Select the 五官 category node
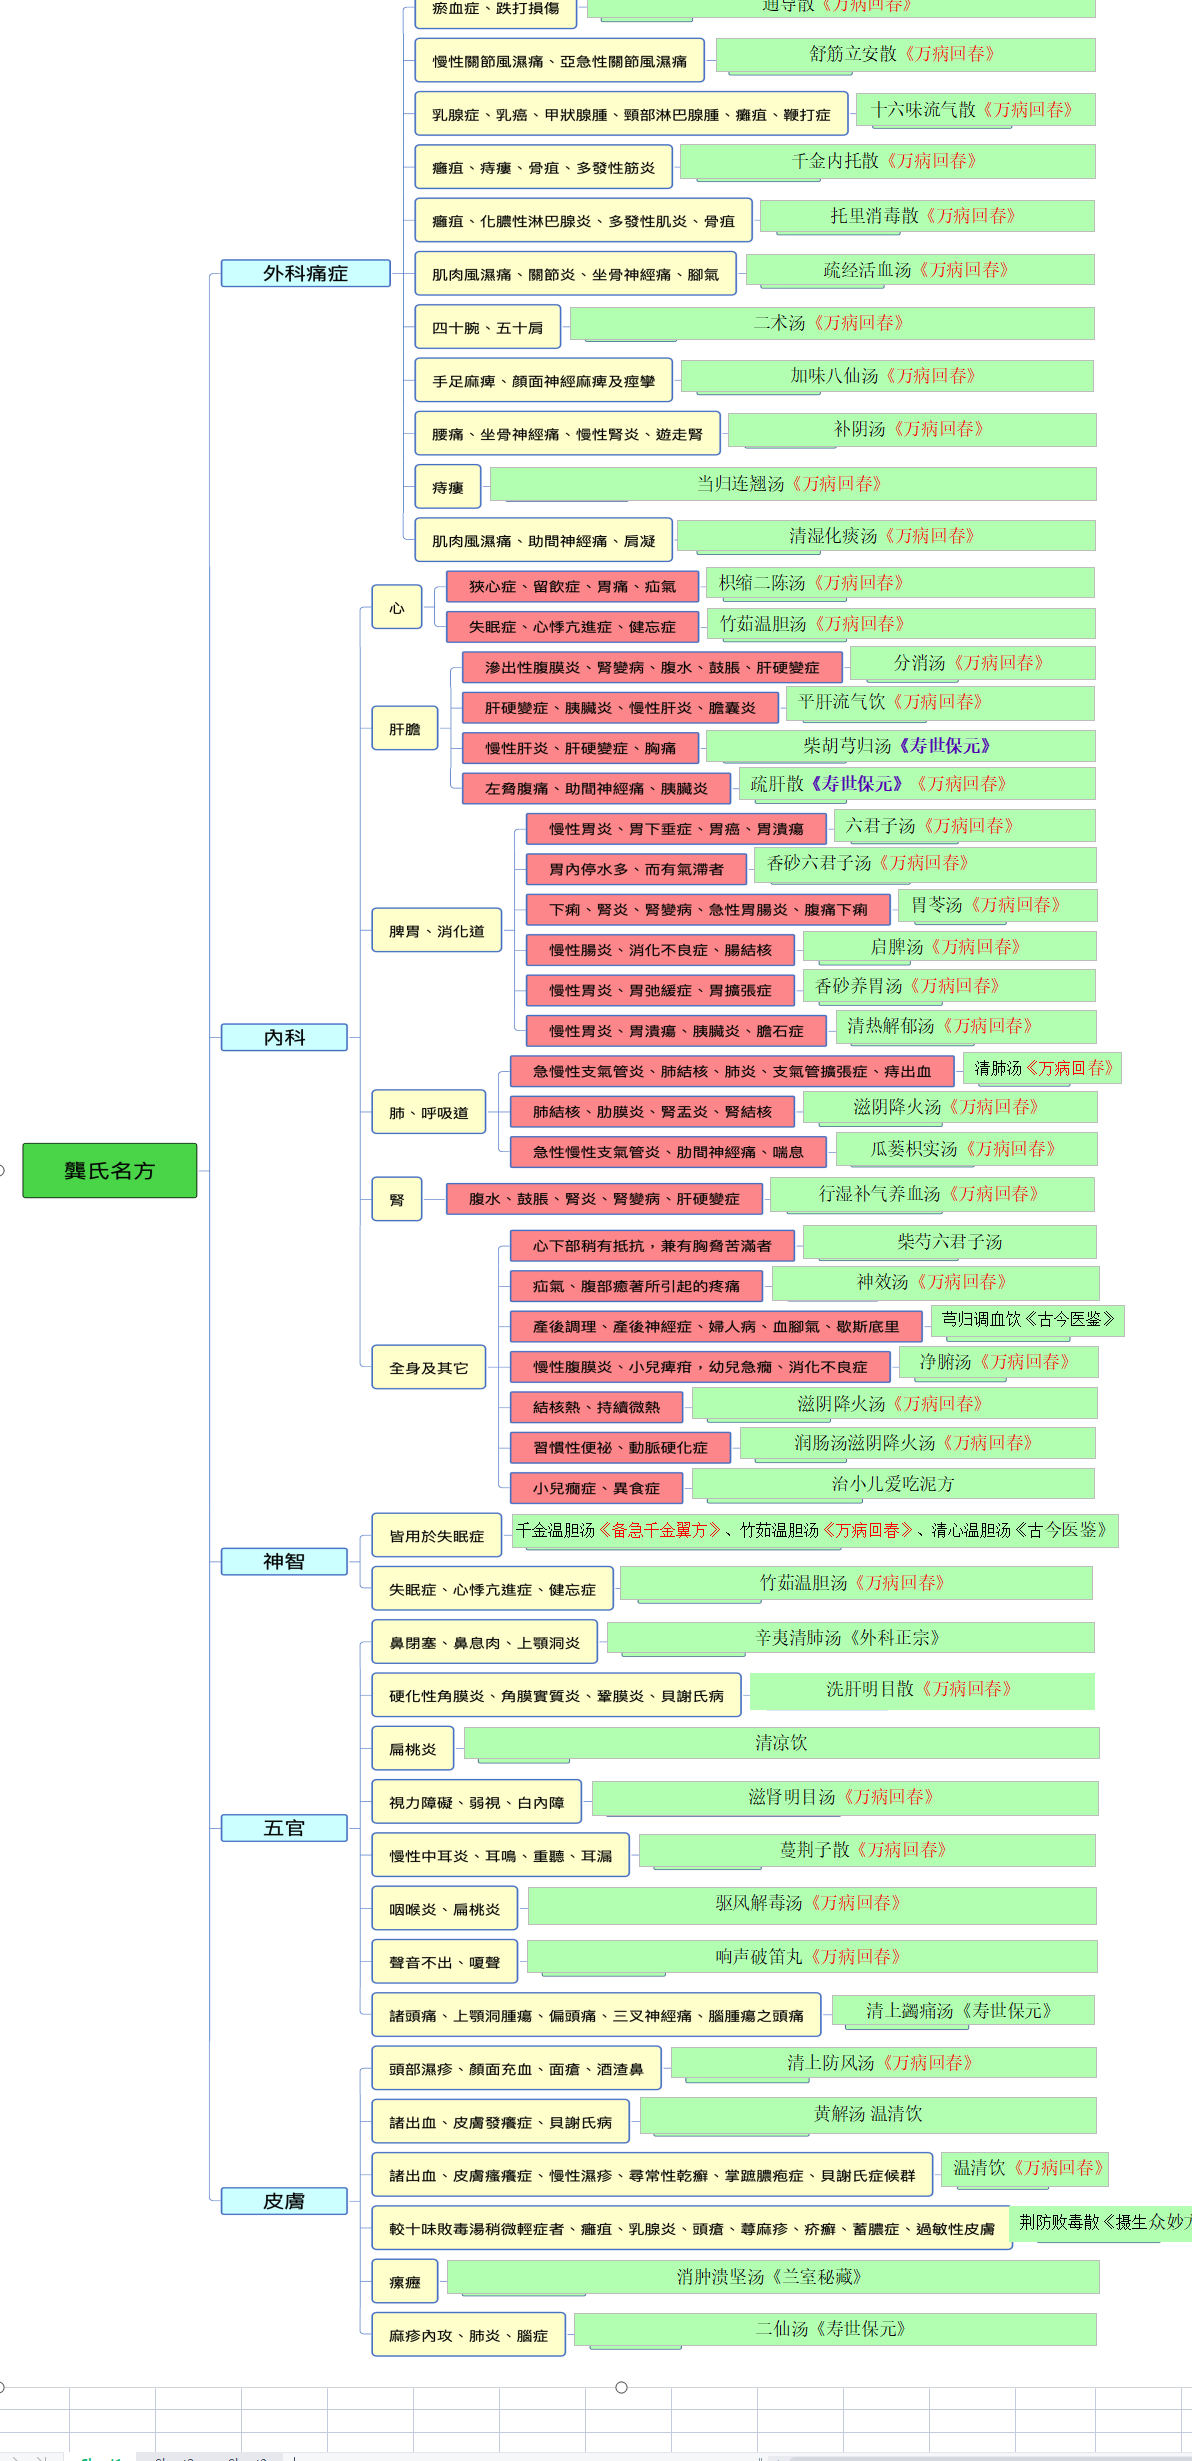1192x2461 pixels. tap(284, 1828)
